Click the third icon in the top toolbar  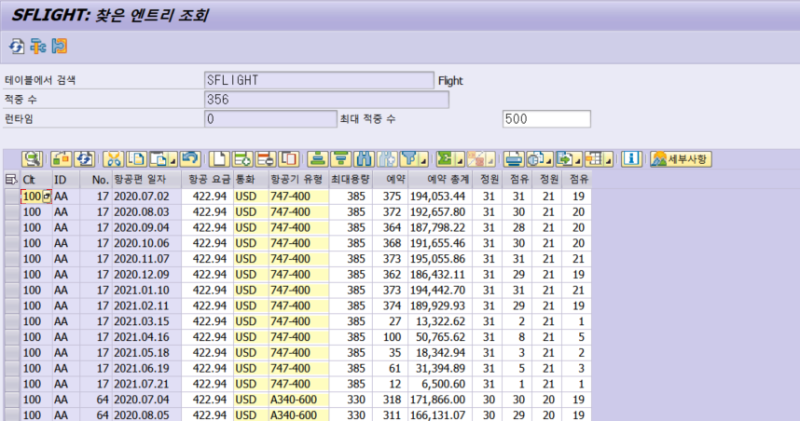click(59, 46)
